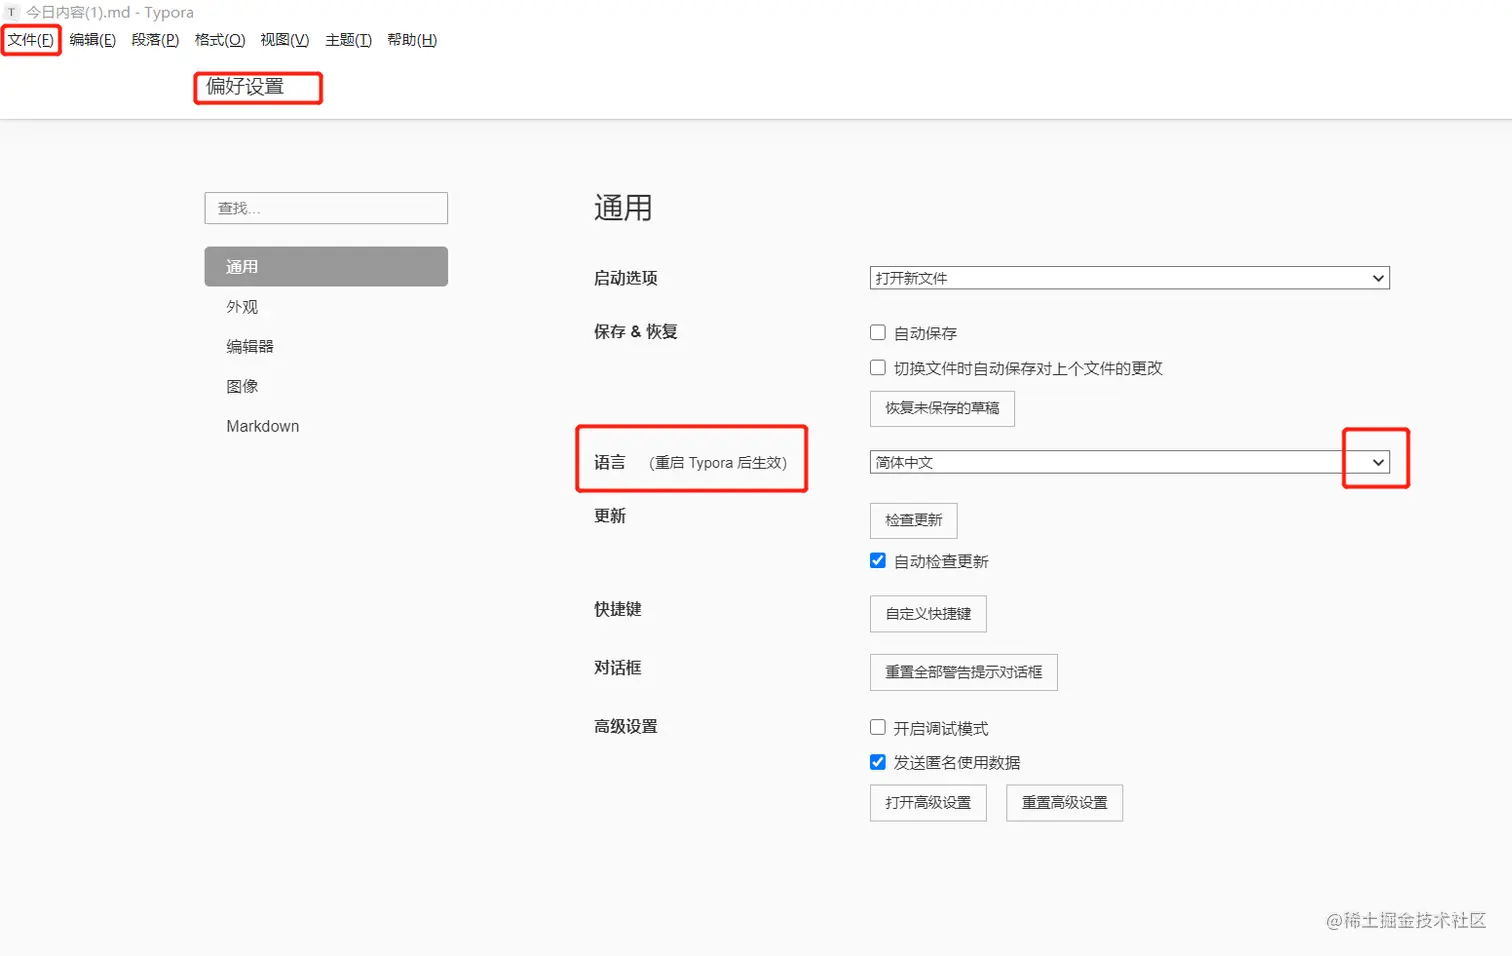Expand the 语言 dropdown showing 简体中文

pos(1130,462)
